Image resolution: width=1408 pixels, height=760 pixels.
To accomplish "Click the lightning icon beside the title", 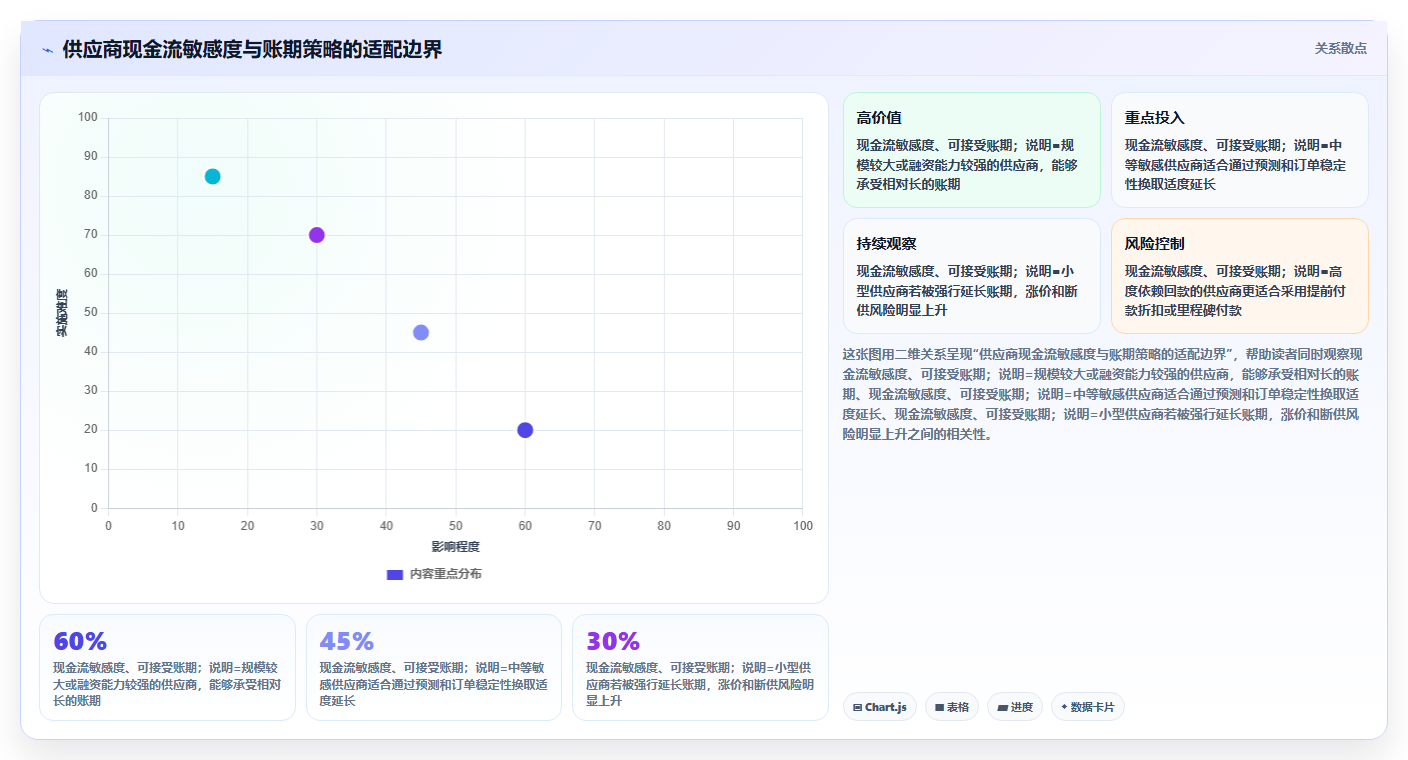I will (x=48, y=50).
